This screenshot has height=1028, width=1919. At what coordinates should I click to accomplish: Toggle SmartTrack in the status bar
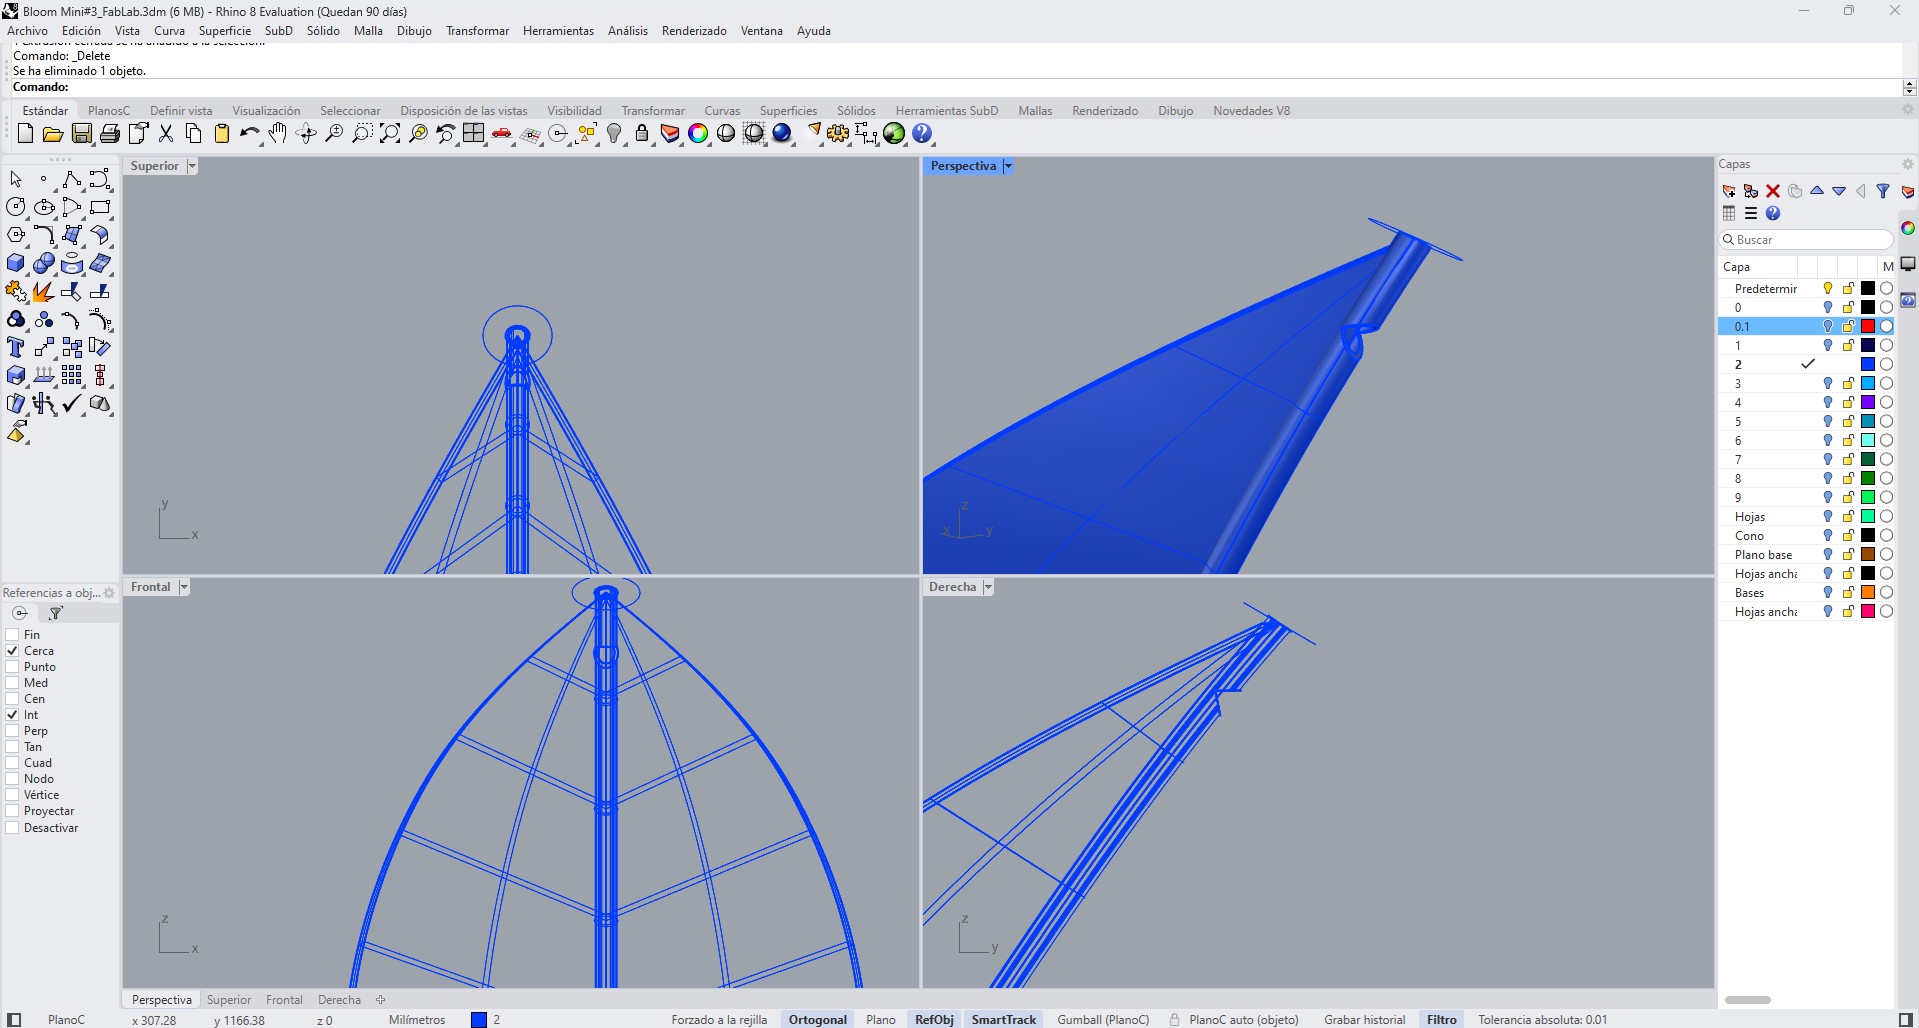1004,1020
